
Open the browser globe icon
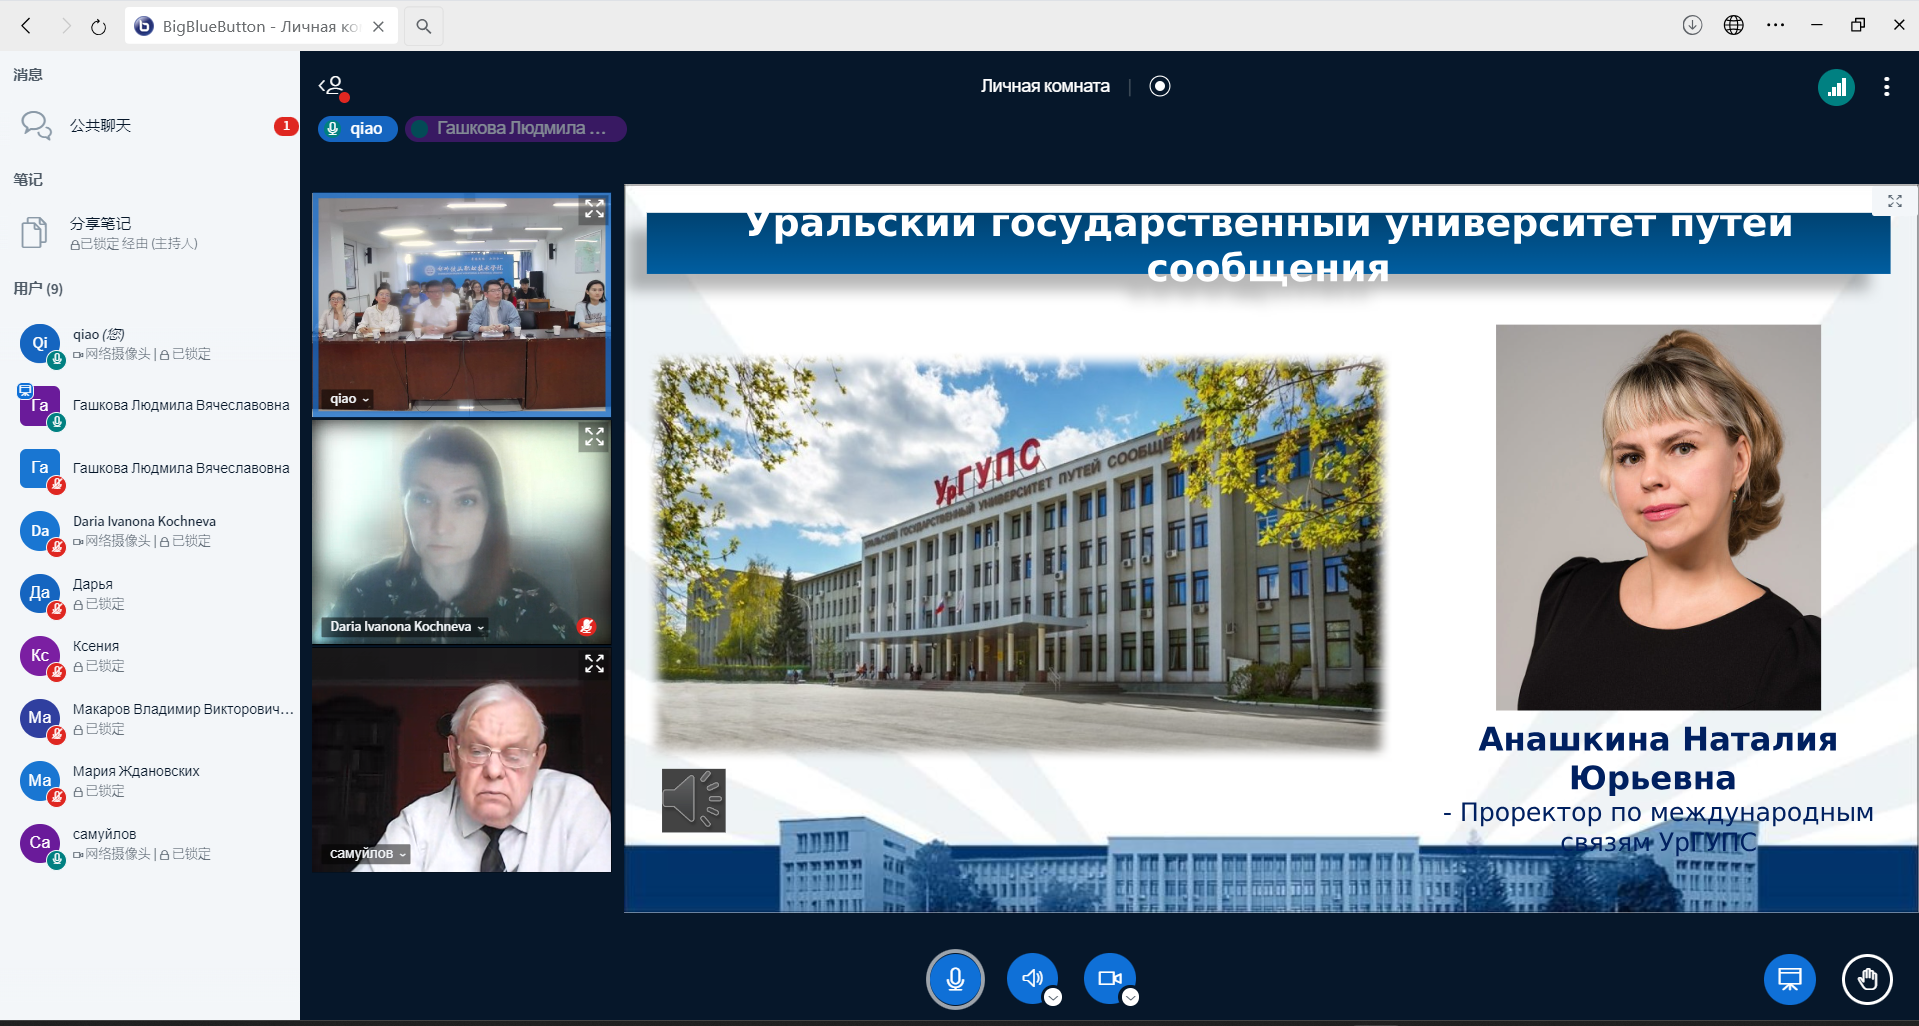pyautogui.click(x=1734, y=25)
